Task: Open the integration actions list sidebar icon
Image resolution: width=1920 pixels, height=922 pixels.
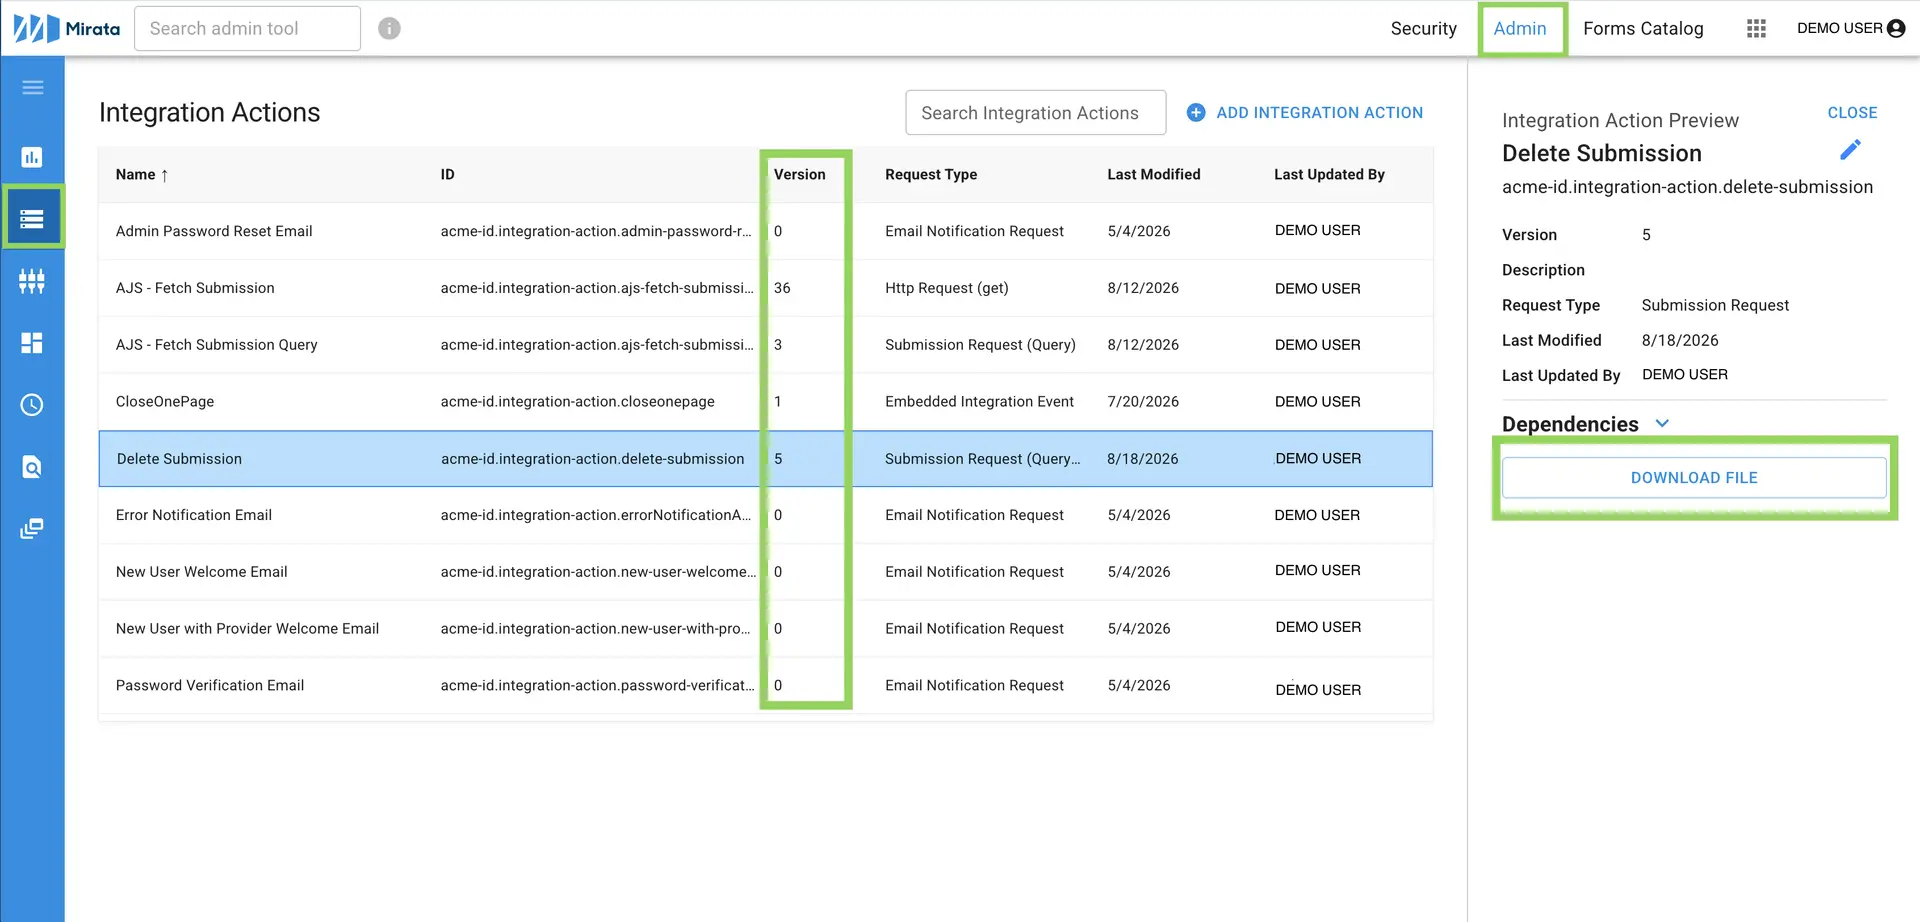Action: (32, 219)
